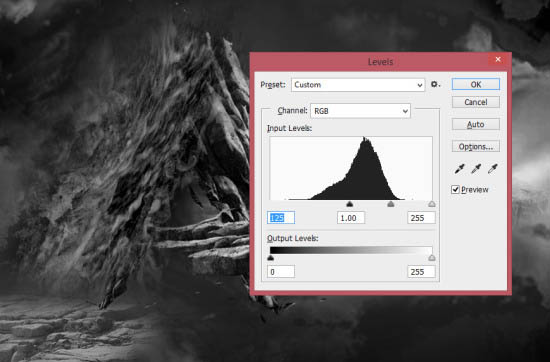Open the preset options gear menu
This screenshot has width=550, height=362.
click(435, 85)
